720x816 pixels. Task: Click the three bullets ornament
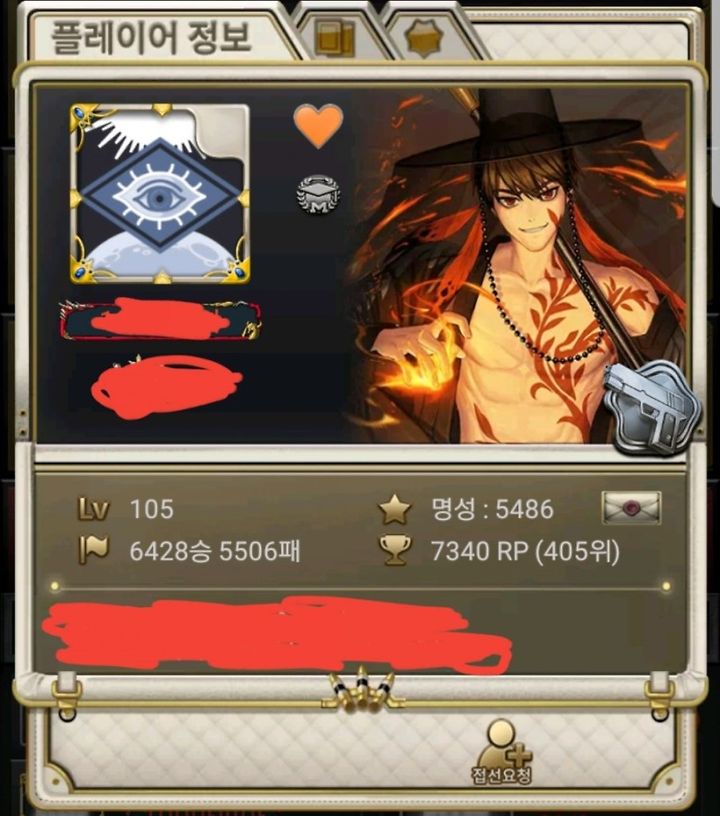(363, 691)
